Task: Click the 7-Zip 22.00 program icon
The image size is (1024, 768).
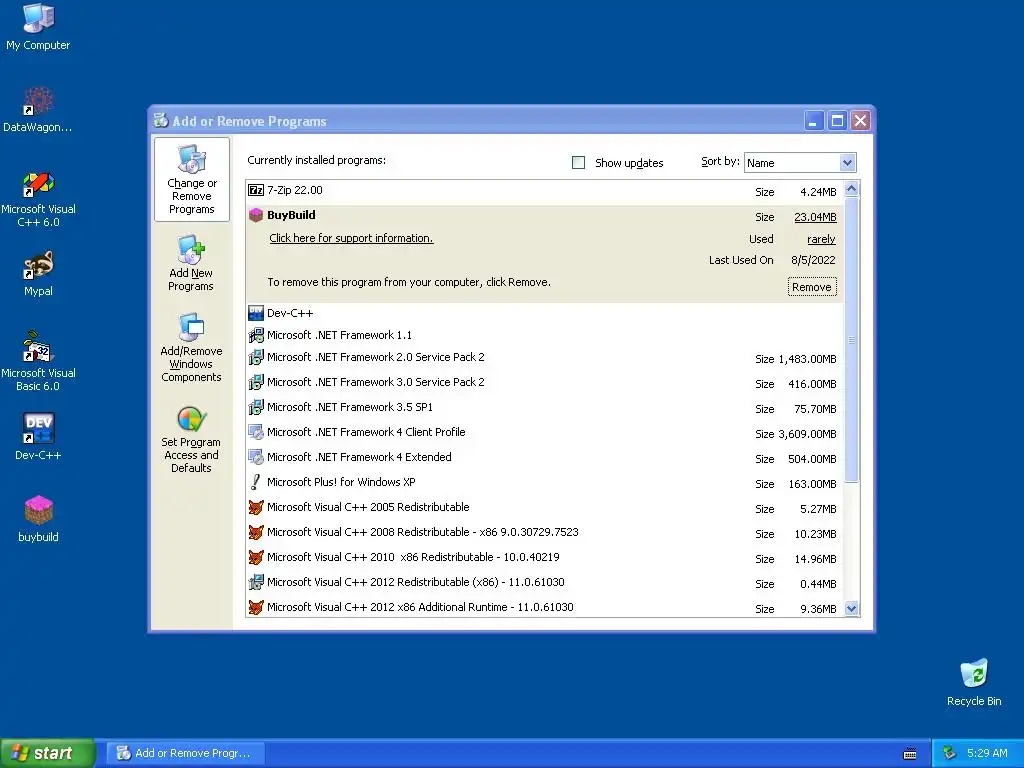Action: [x=256, y=190]
